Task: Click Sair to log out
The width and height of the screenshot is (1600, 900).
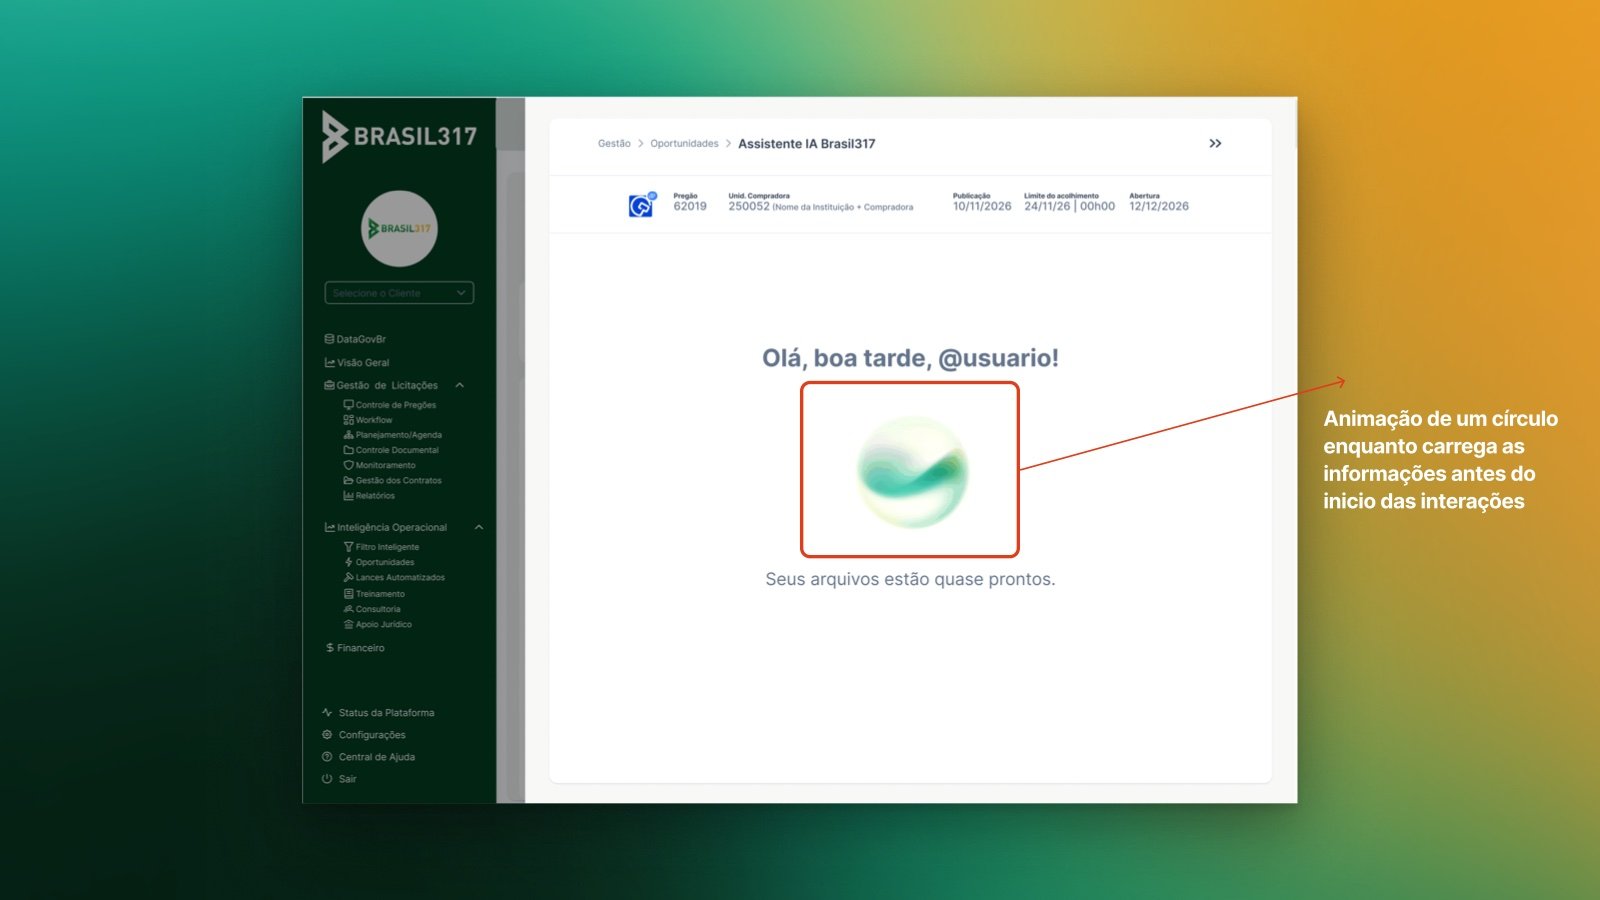Action: click(339, 779)
